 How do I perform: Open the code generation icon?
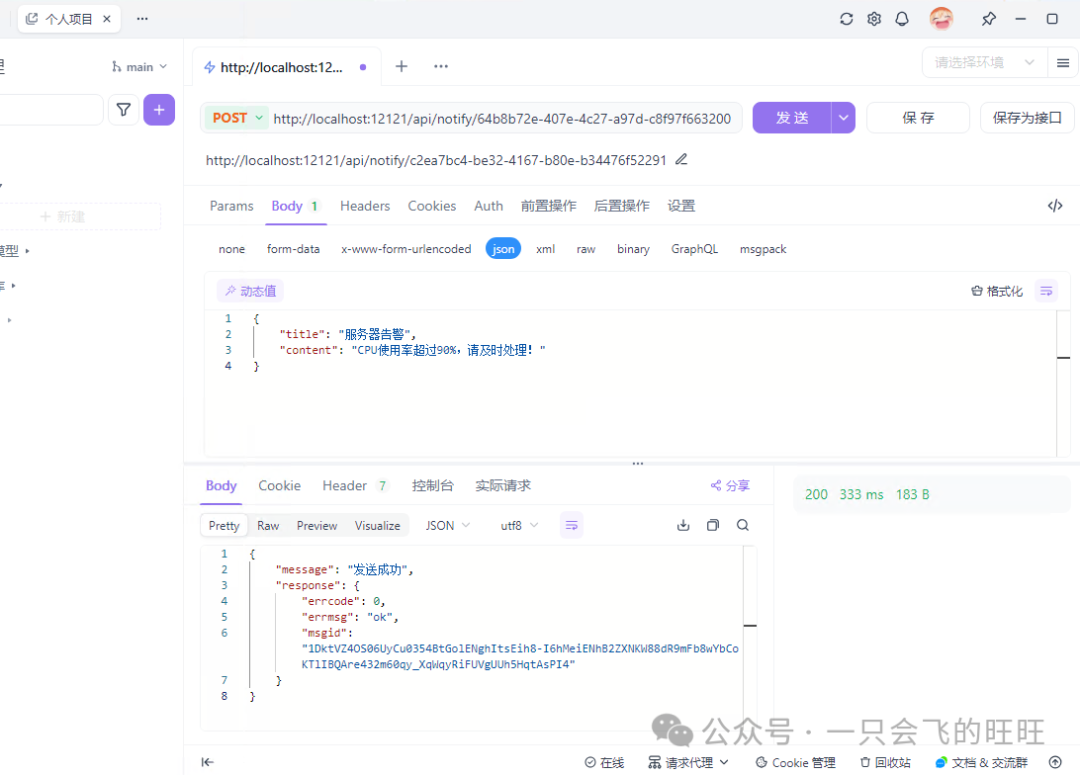point(1055,206)
